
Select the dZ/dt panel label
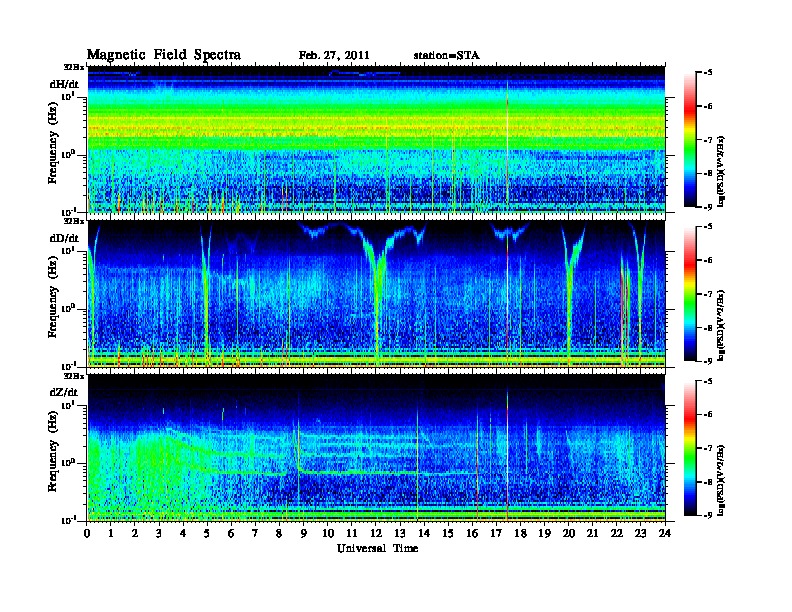[x=64, y=392]
